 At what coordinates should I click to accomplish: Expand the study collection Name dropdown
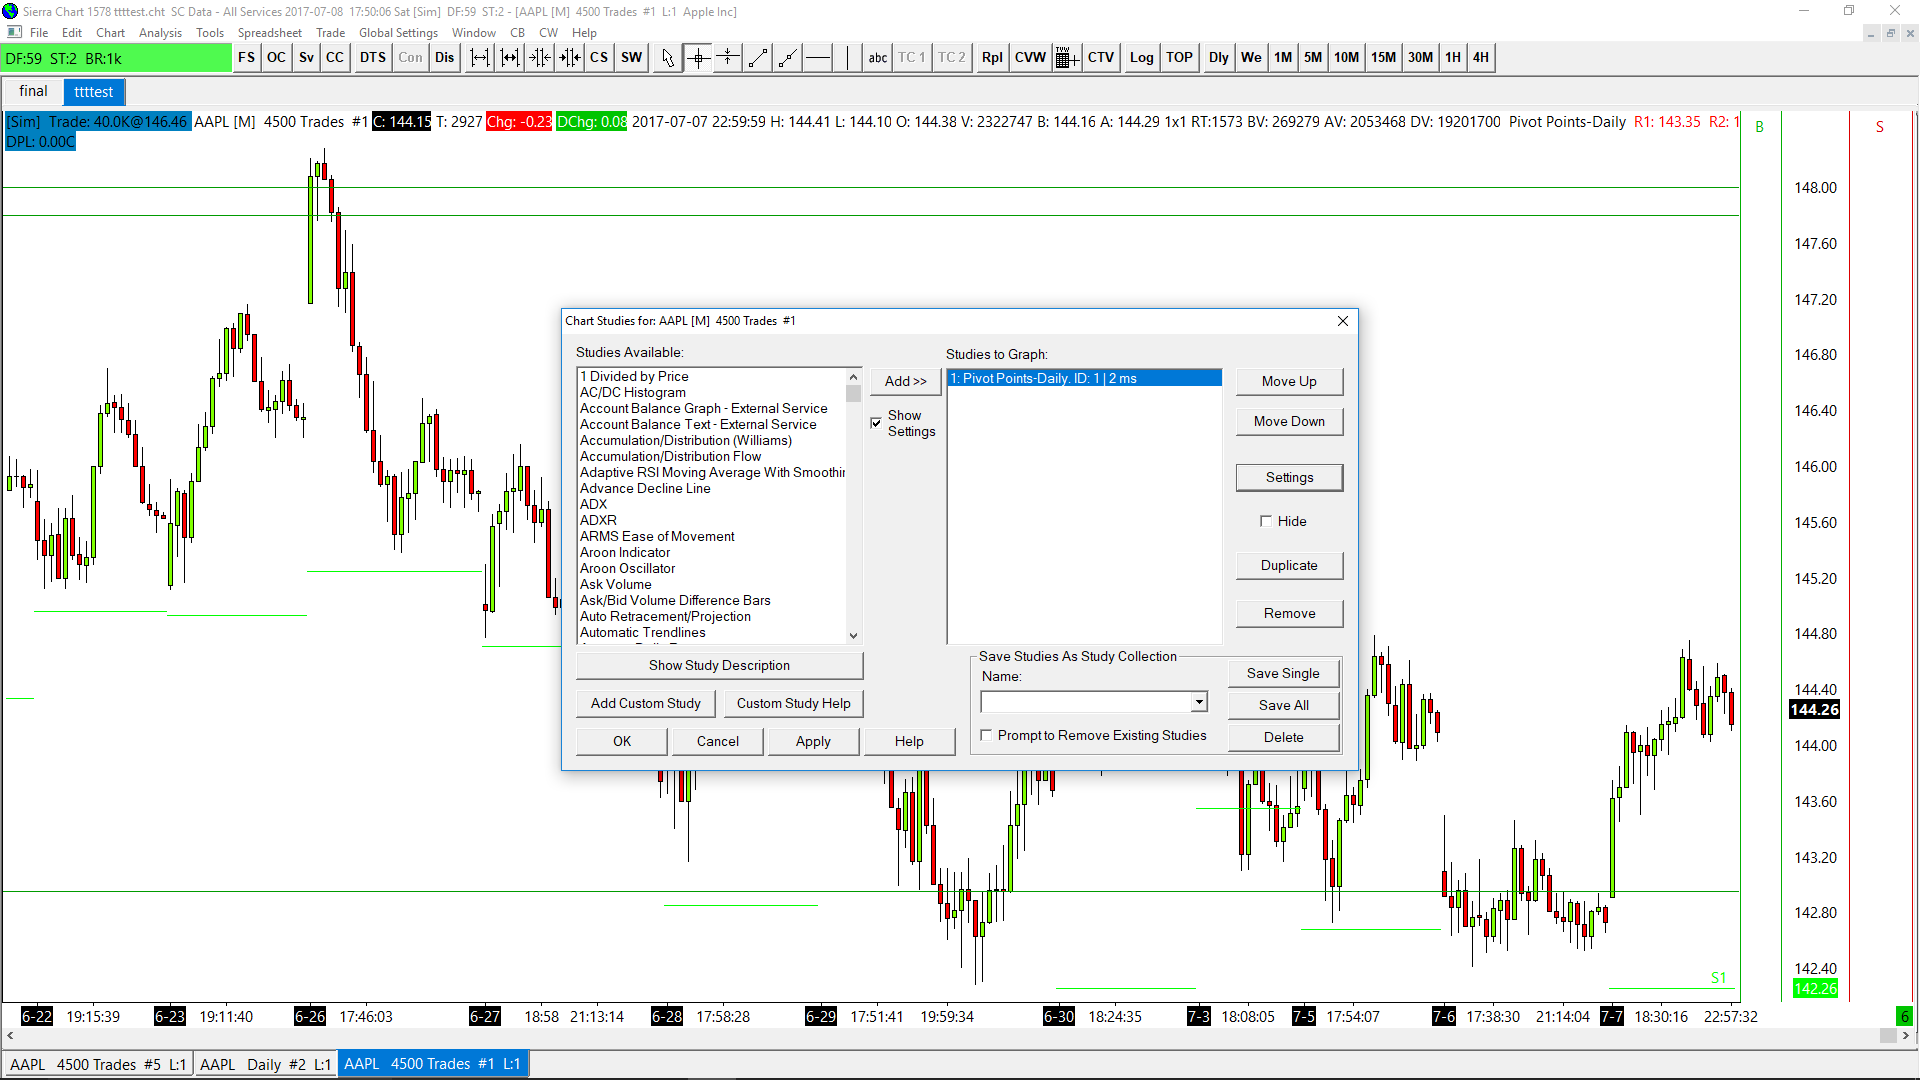[1198, 702]
